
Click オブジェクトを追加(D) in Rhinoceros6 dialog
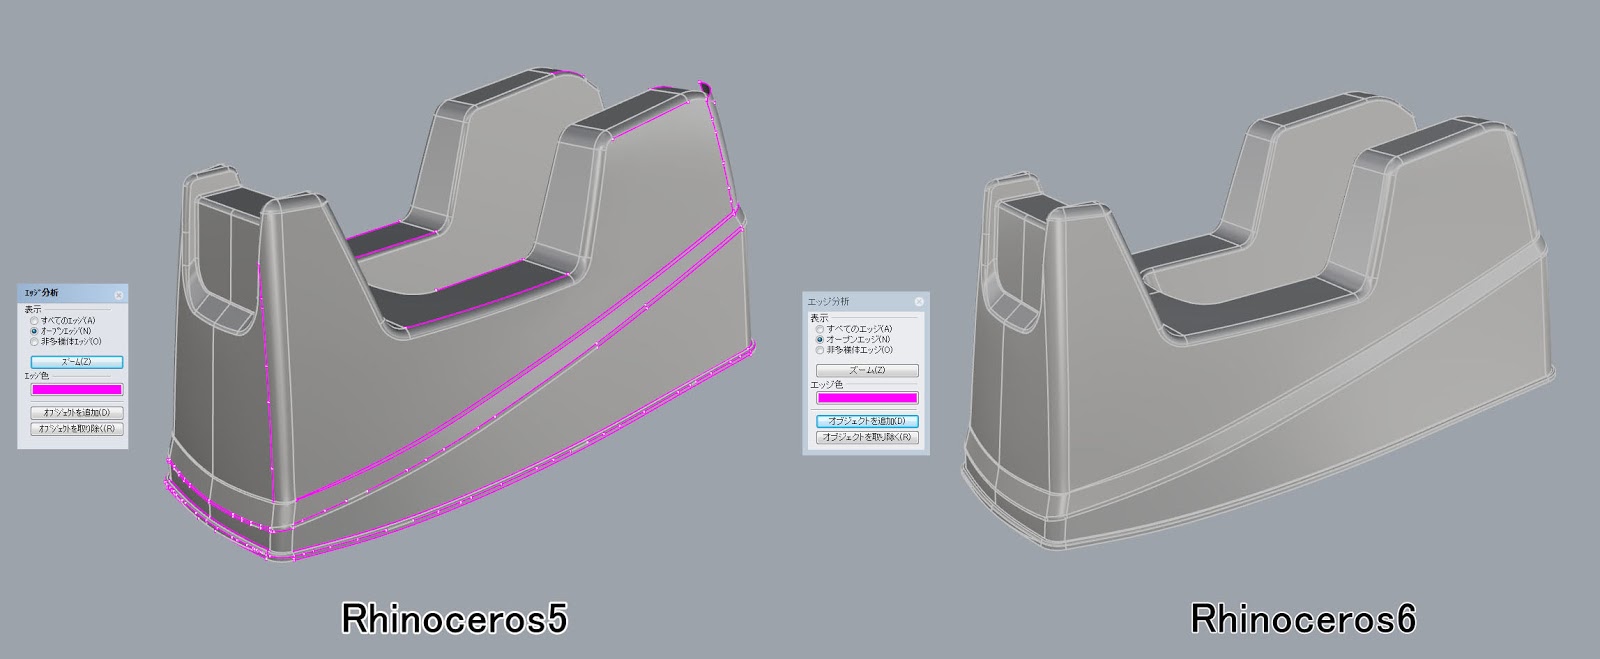click(867, 421)
